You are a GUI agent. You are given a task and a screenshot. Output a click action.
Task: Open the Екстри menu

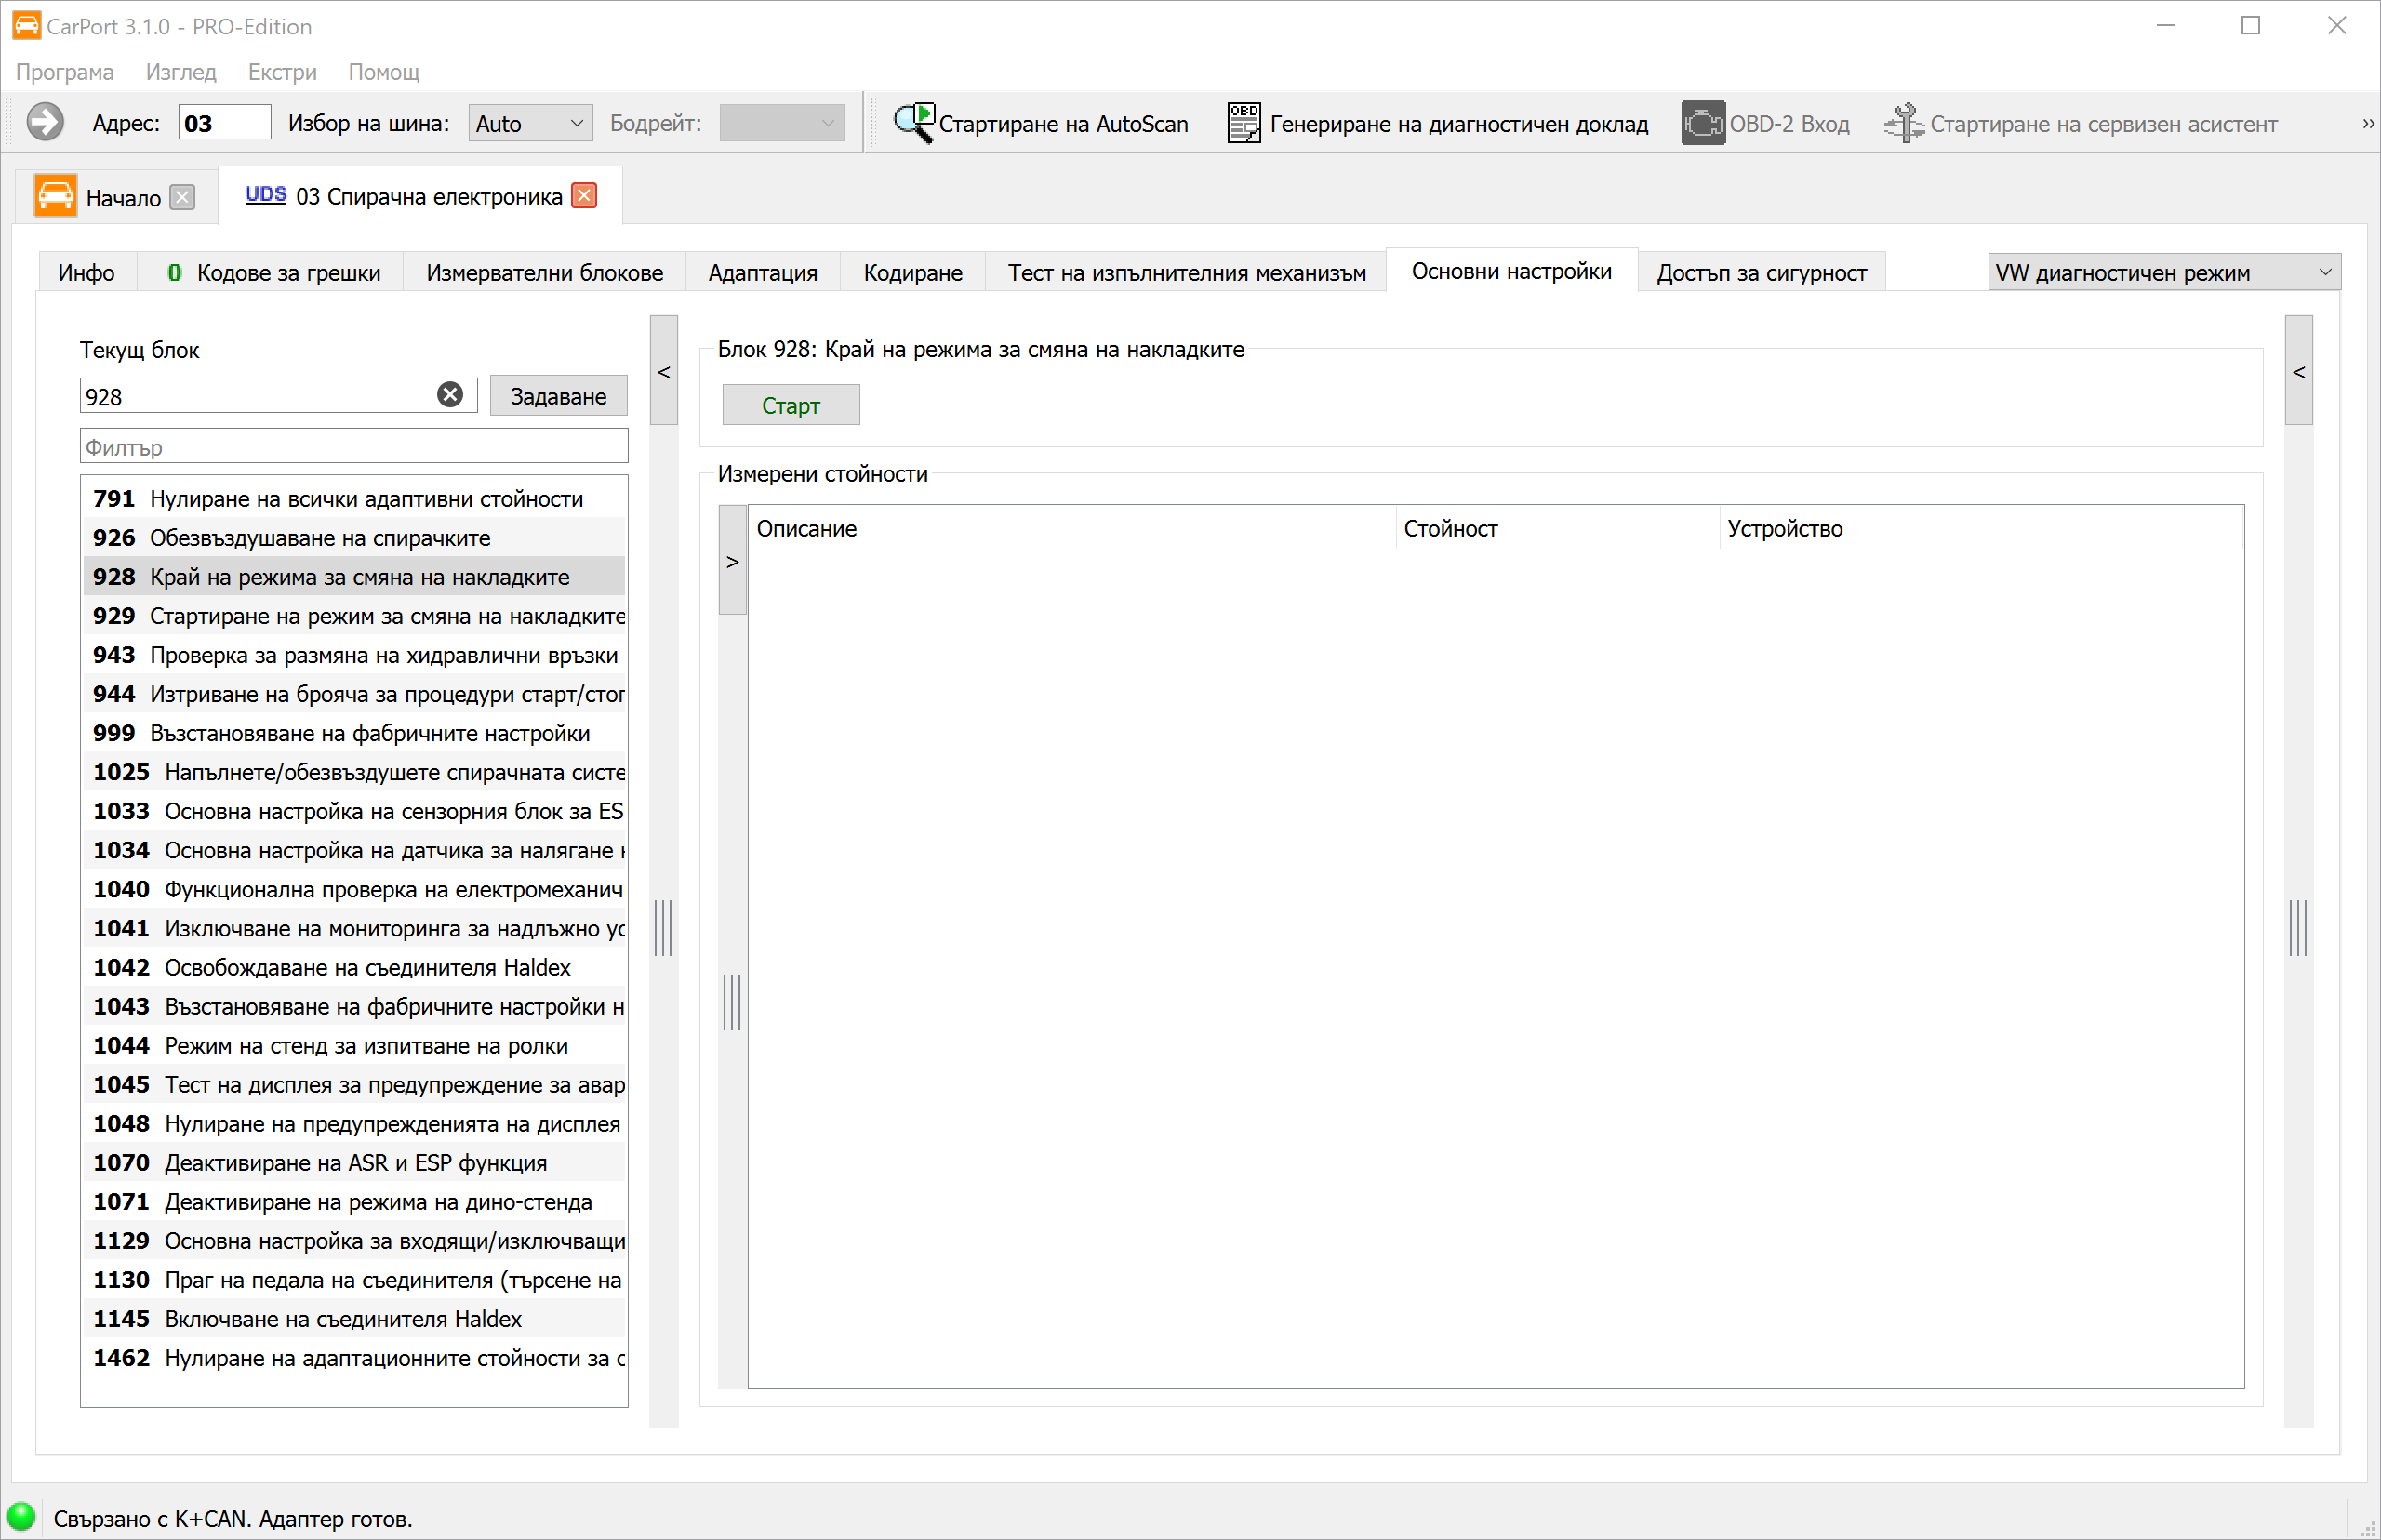pos(282,72)
